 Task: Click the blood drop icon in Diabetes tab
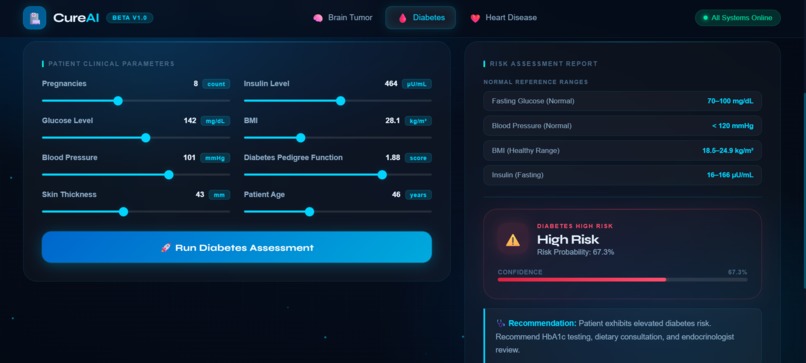click(x=402, y=18)
